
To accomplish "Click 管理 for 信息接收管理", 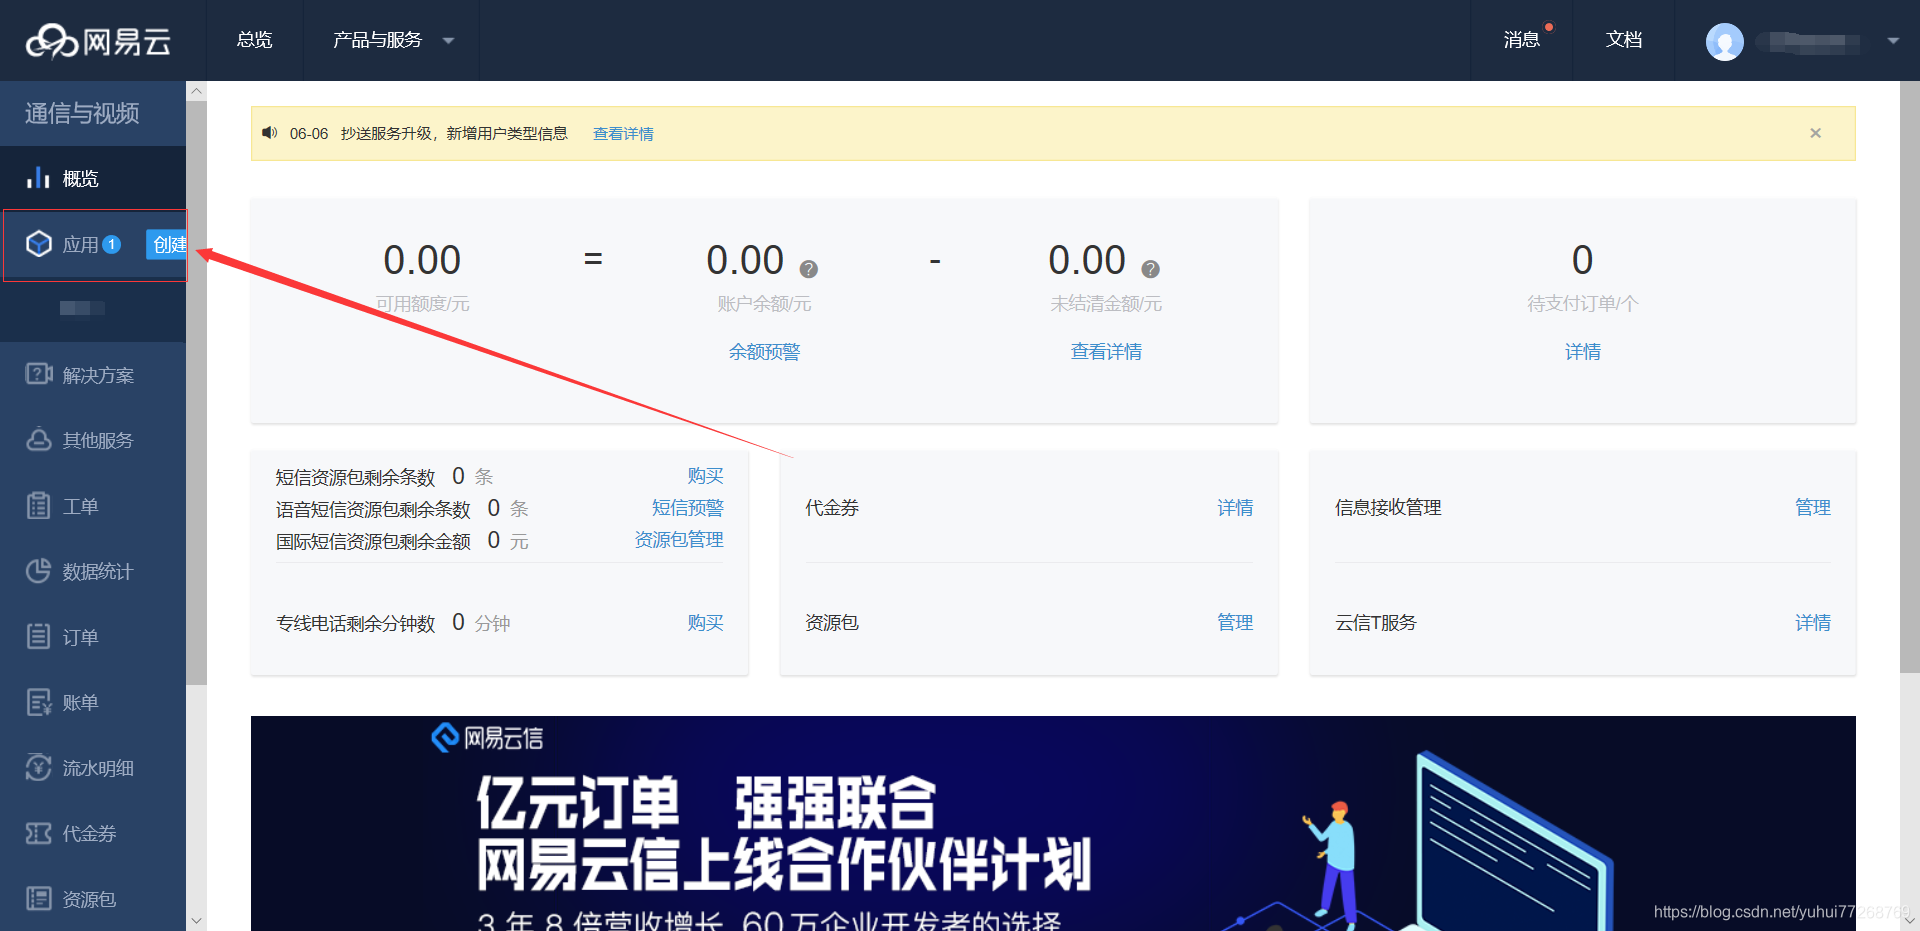I will (x=1813, y=508).
